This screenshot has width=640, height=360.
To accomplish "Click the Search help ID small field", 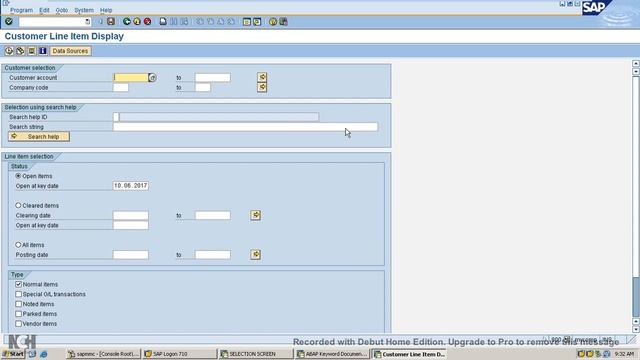I will (x=116, y=117).
